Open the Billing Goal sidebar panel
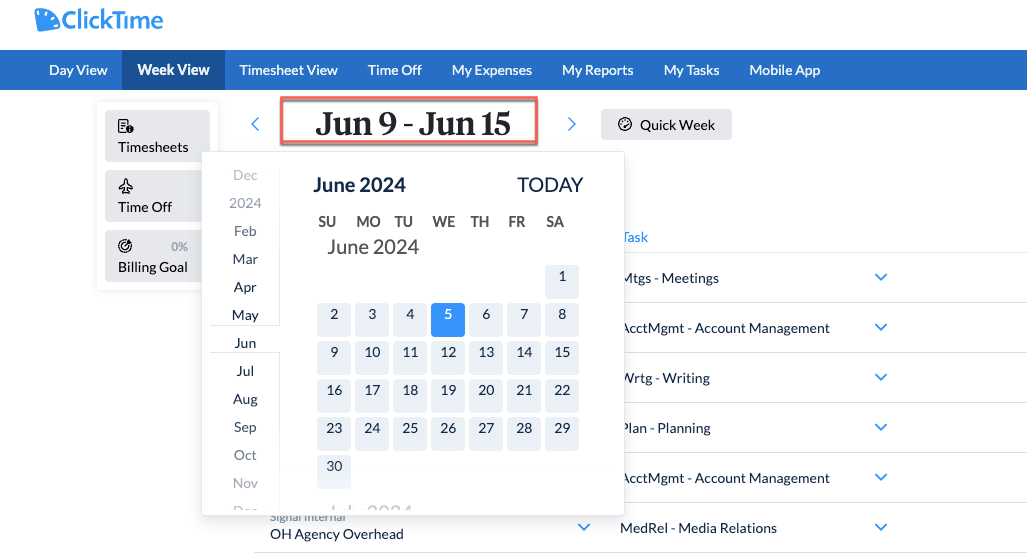Screen dimensions: 1027x556 click(x=154, y=256)
